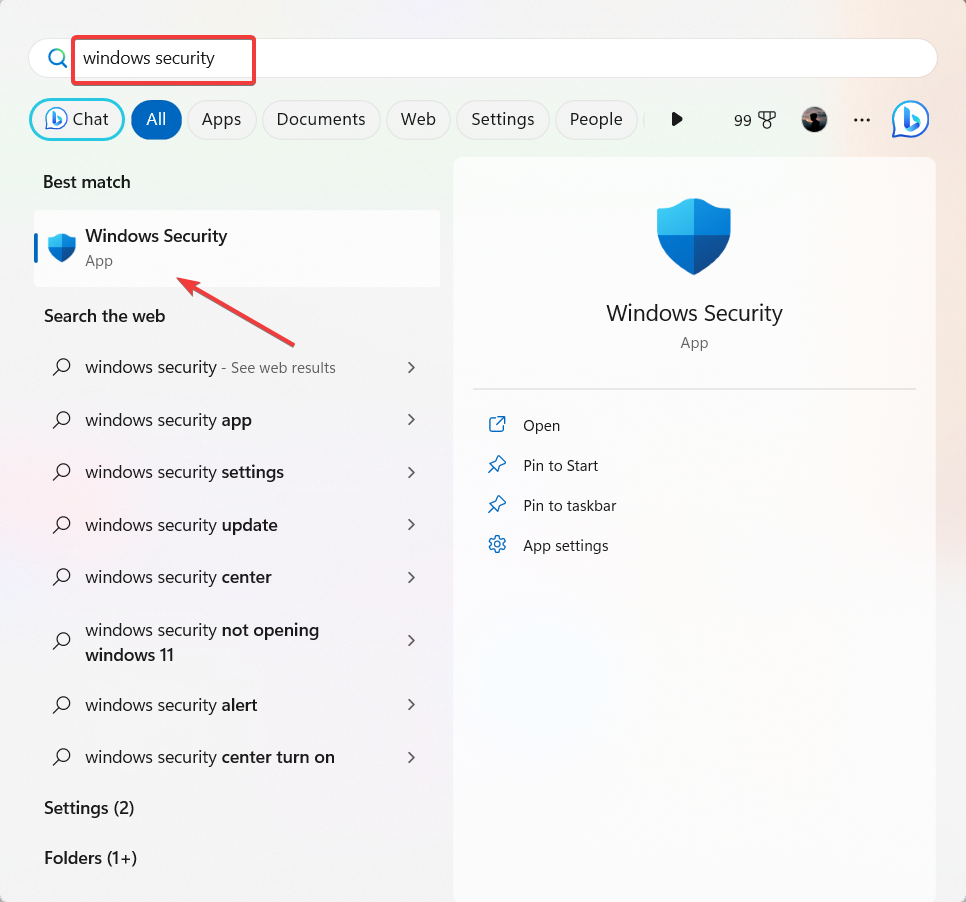Expand 'windows security alert' suggestion chevron
The height and width of the screenshot is (902, 966).
(412, 704)
